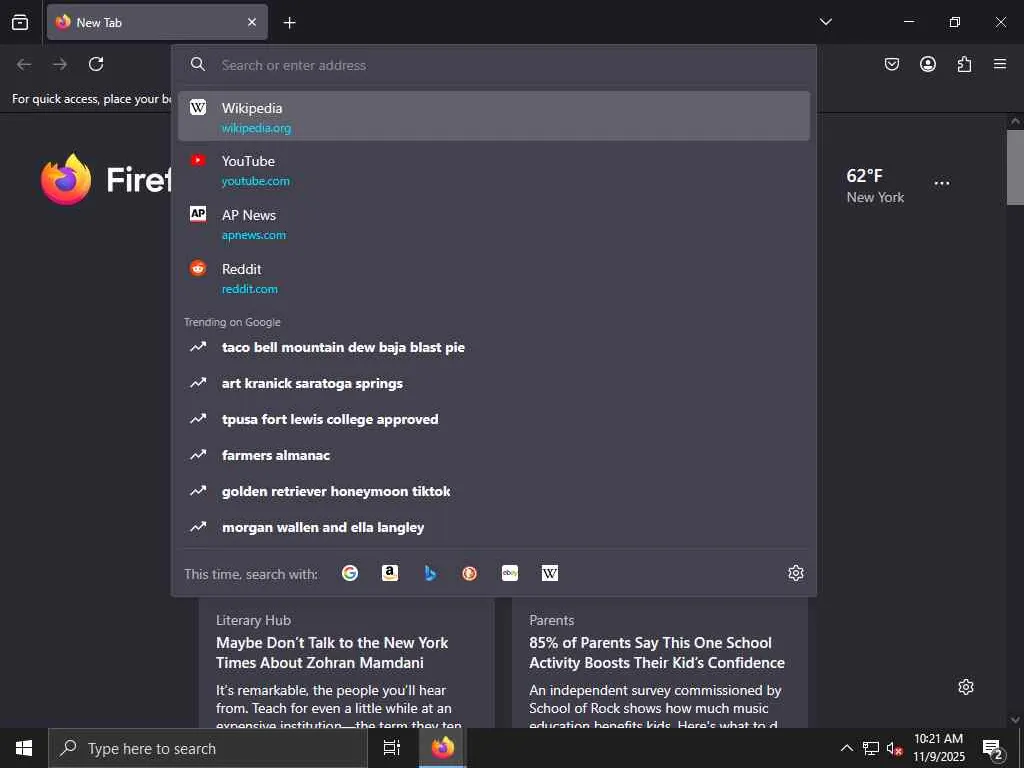Screen dimensions: 1024x768
Task: Close the New Tab tab
Action: [x=252, y=22]
